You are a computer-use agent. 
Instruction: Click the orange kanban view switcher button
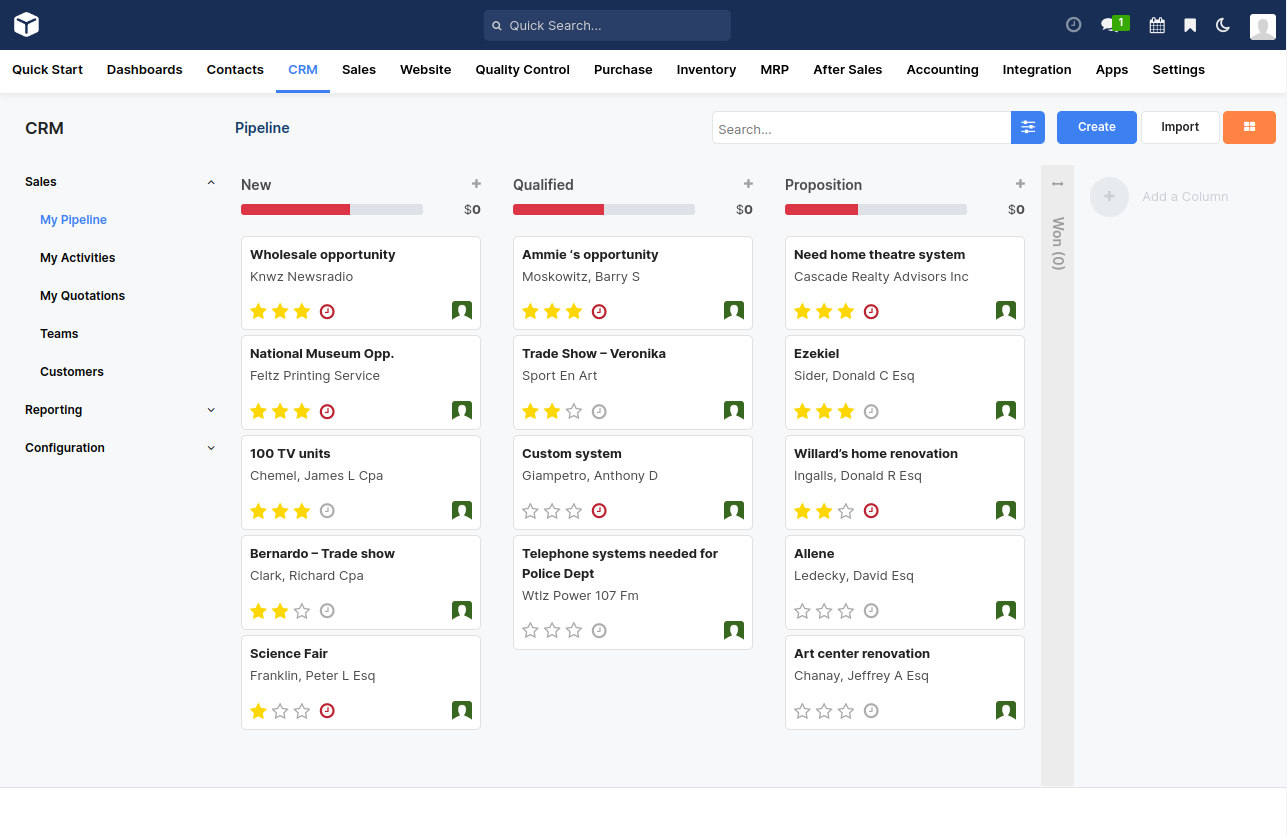1249,127
